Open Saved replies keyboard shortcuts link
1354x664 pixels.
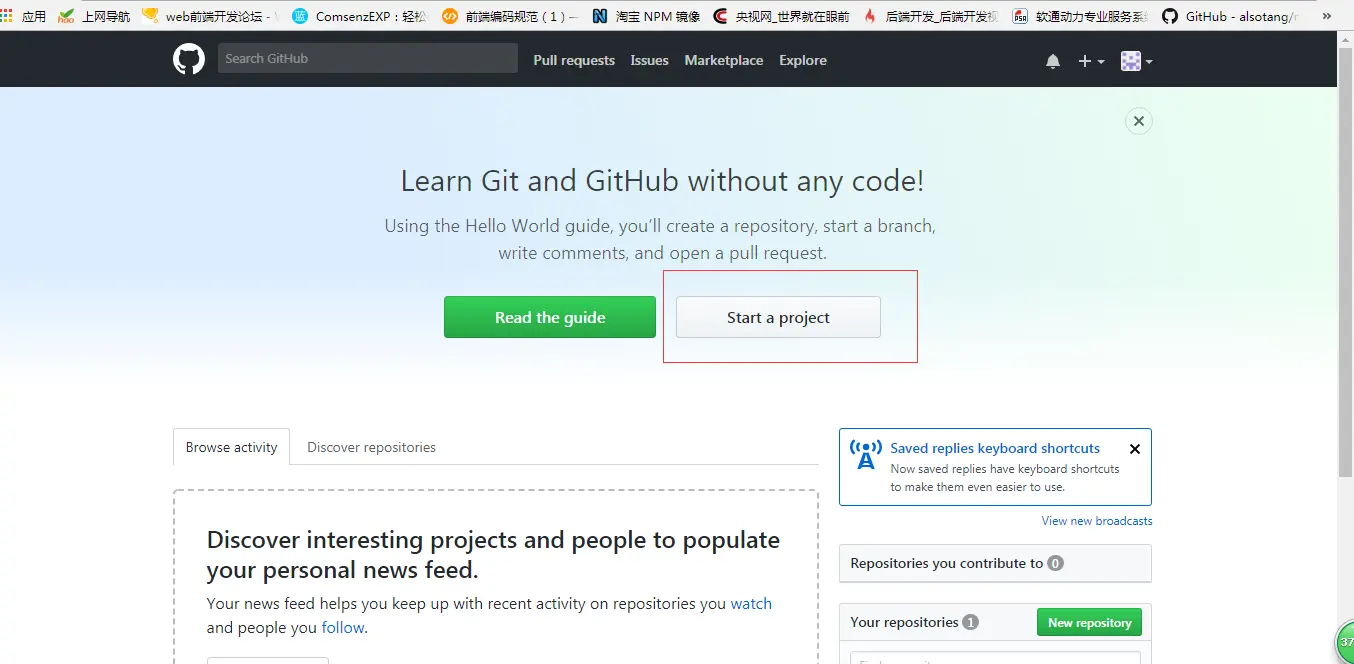coord(995,448)
